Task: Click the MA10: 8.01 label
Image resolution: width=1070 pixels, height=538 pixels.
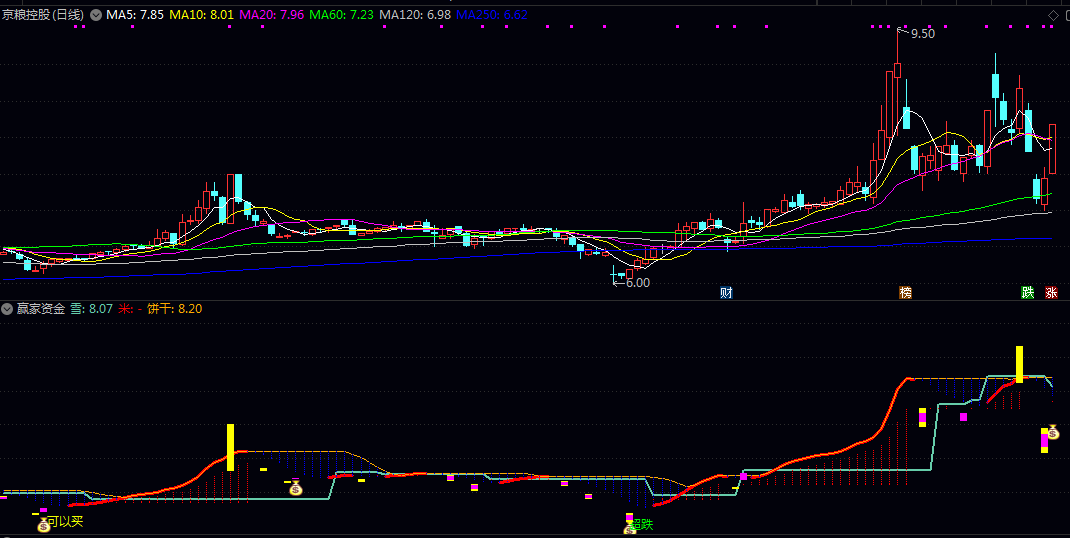Action: coord(201,15)
